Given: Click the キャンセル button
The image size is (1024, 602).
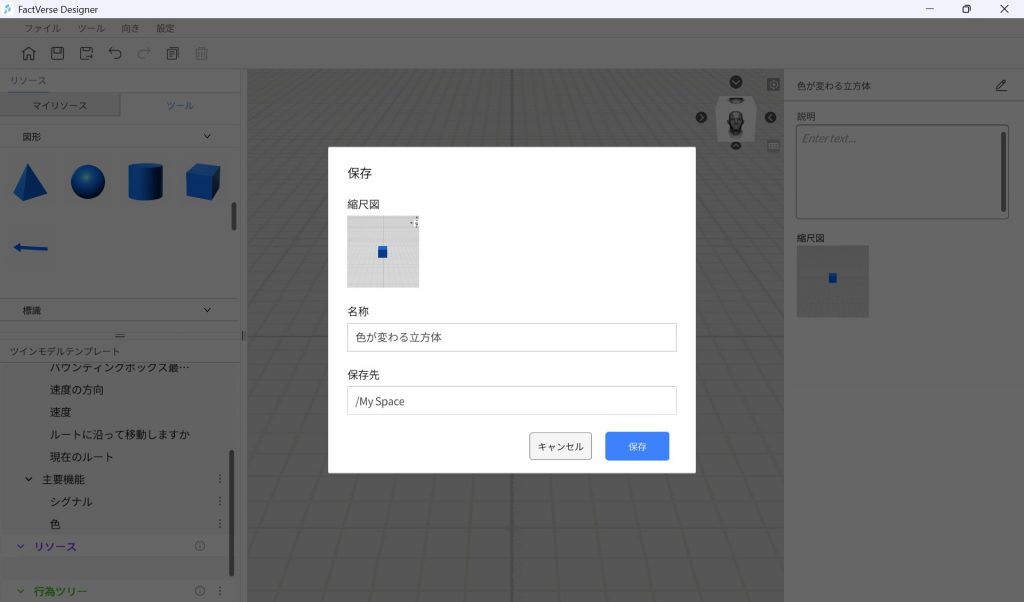Looking at the screenshot, I should click(x=560, y=446).
